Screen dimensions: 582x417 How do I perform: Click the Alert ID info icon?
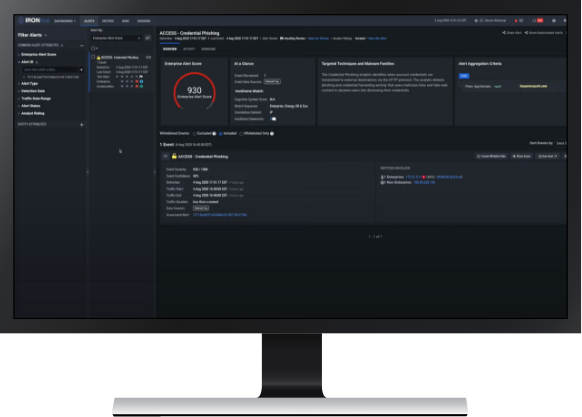36,62
